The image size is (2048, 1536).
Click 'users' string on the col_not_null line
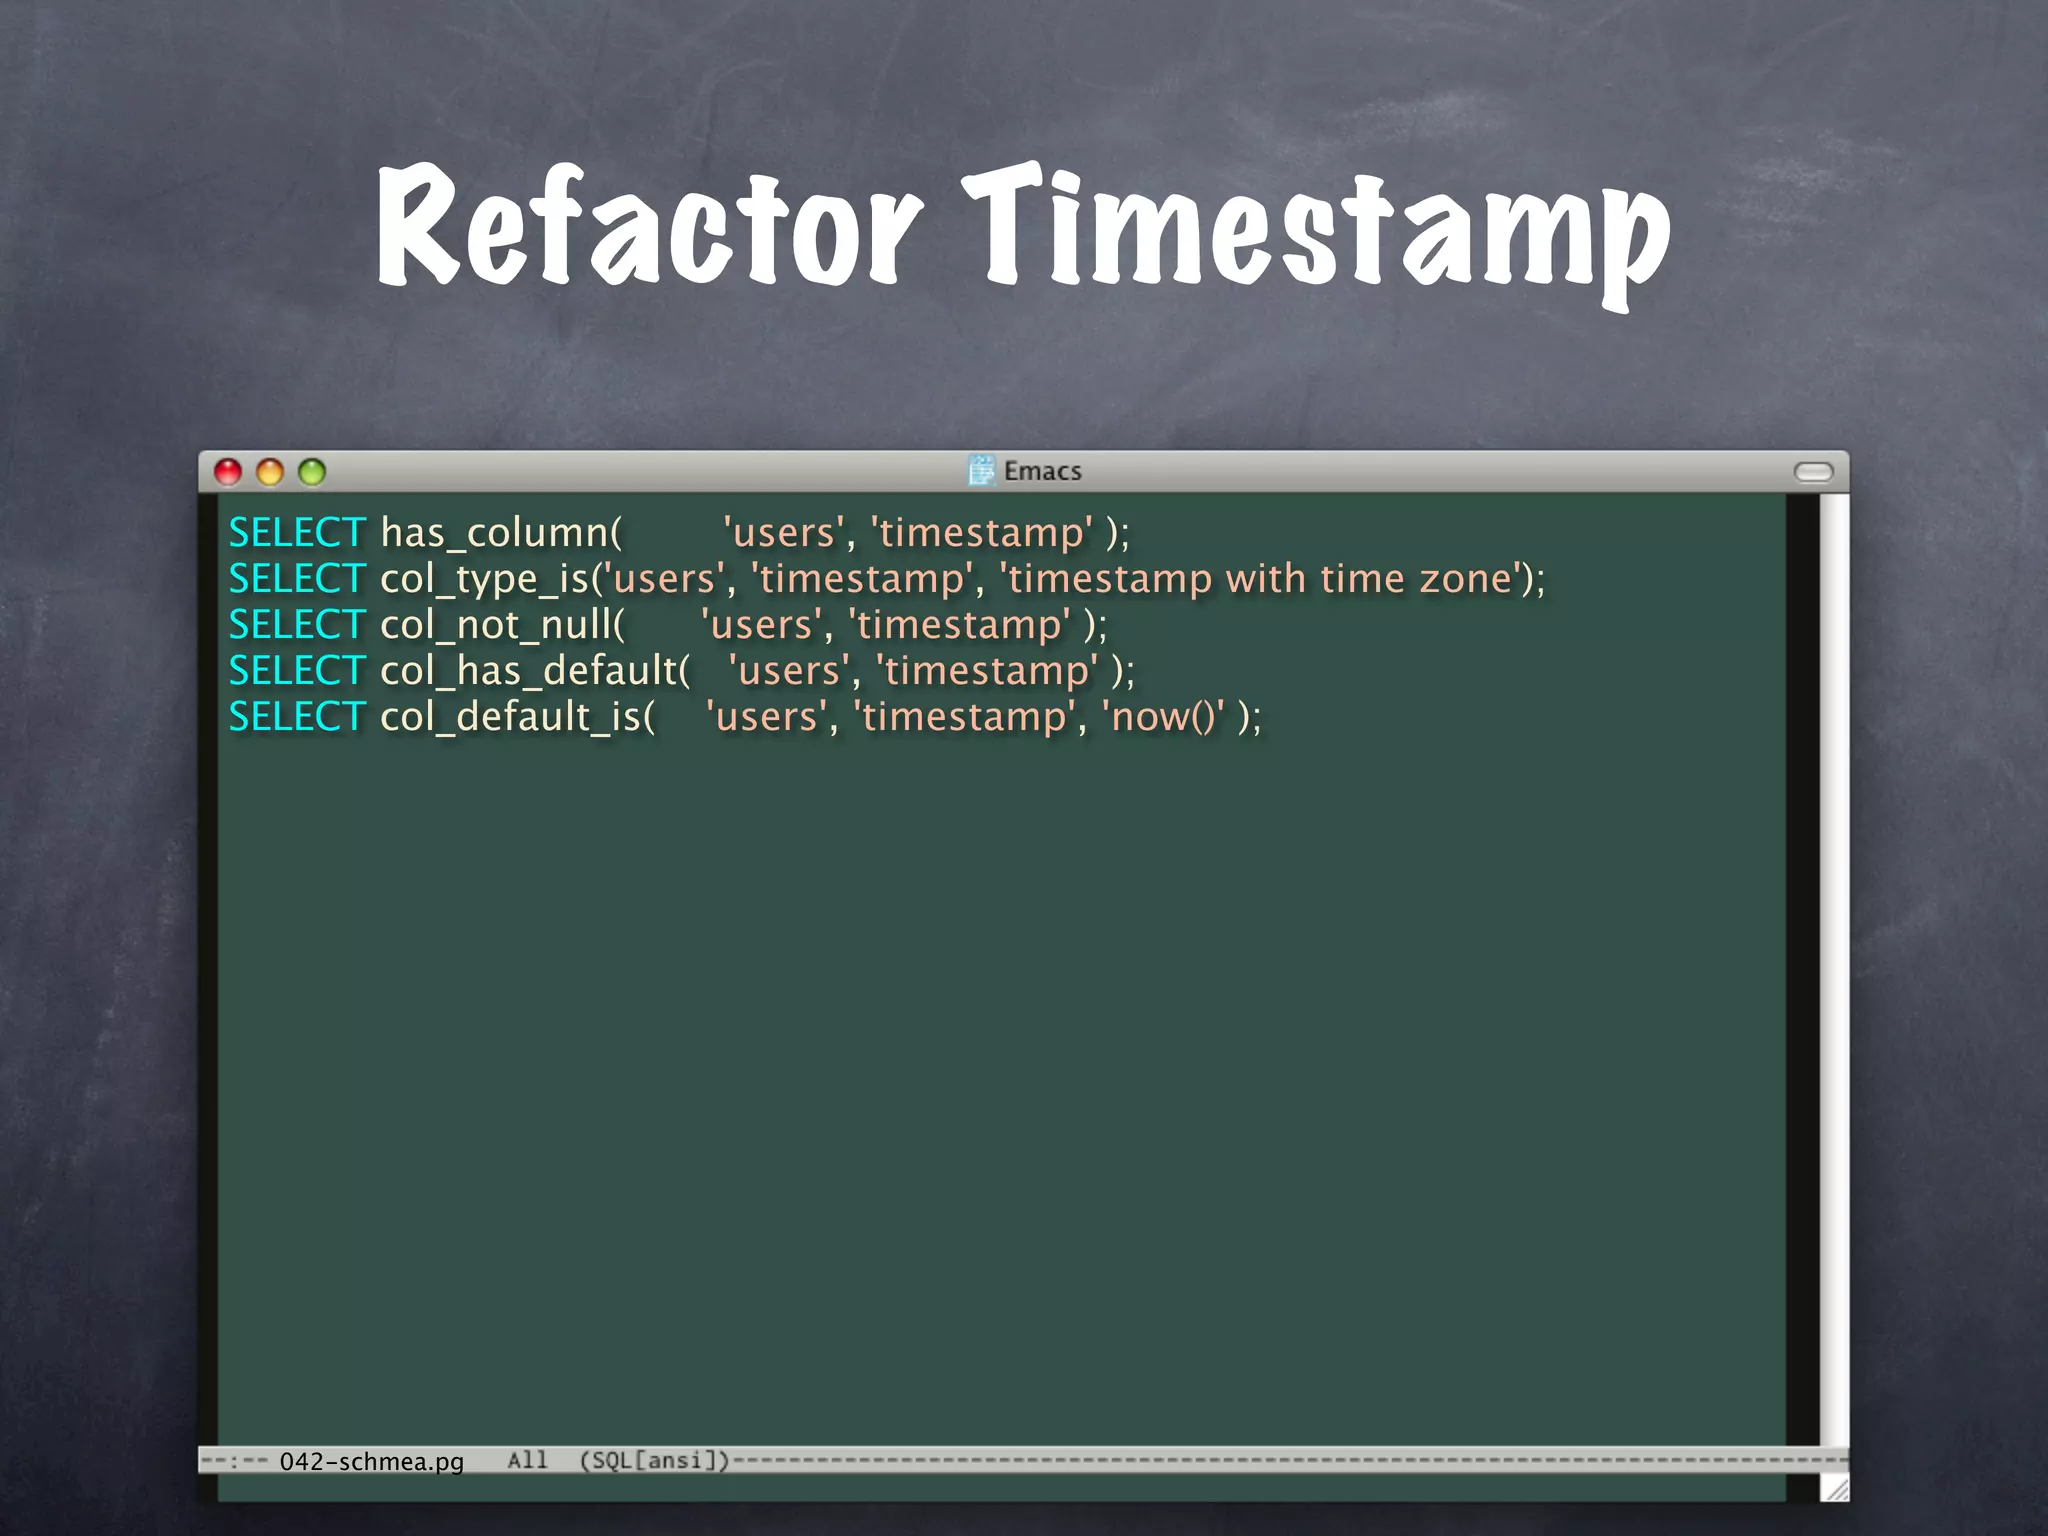coord(761,625)
